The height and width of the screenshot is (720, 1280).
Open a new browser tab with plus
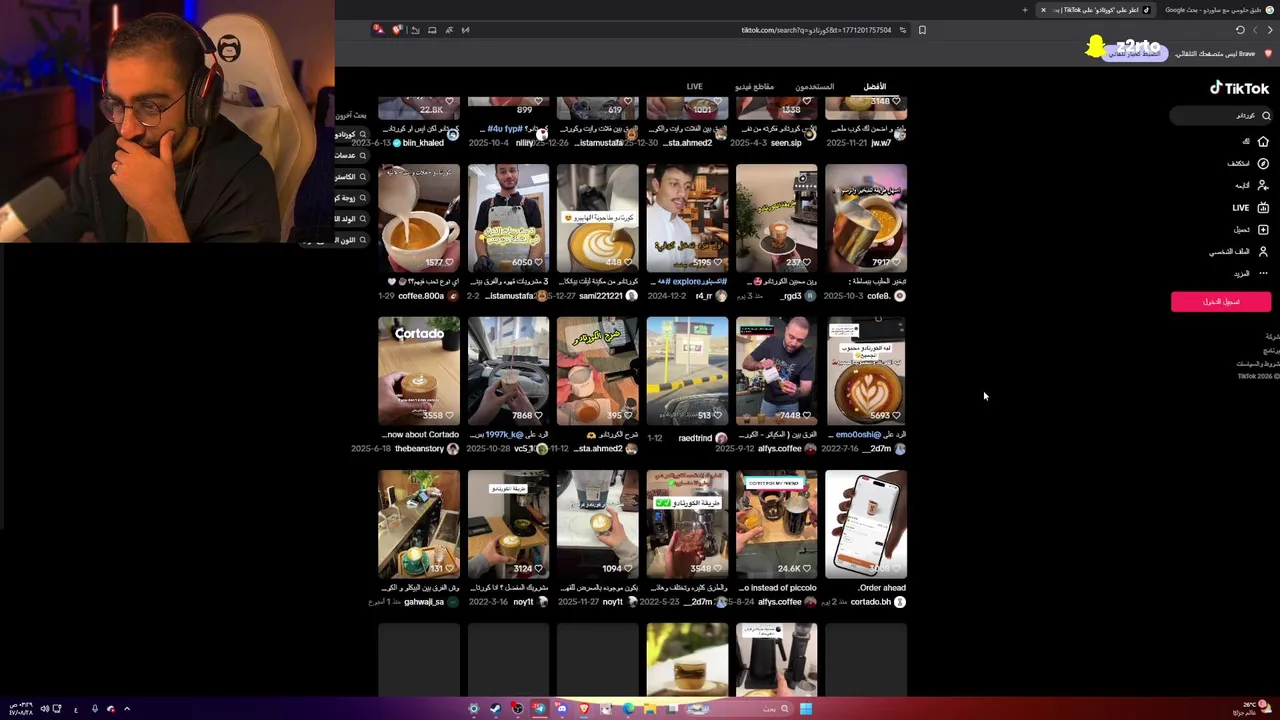pos(1024,10)
